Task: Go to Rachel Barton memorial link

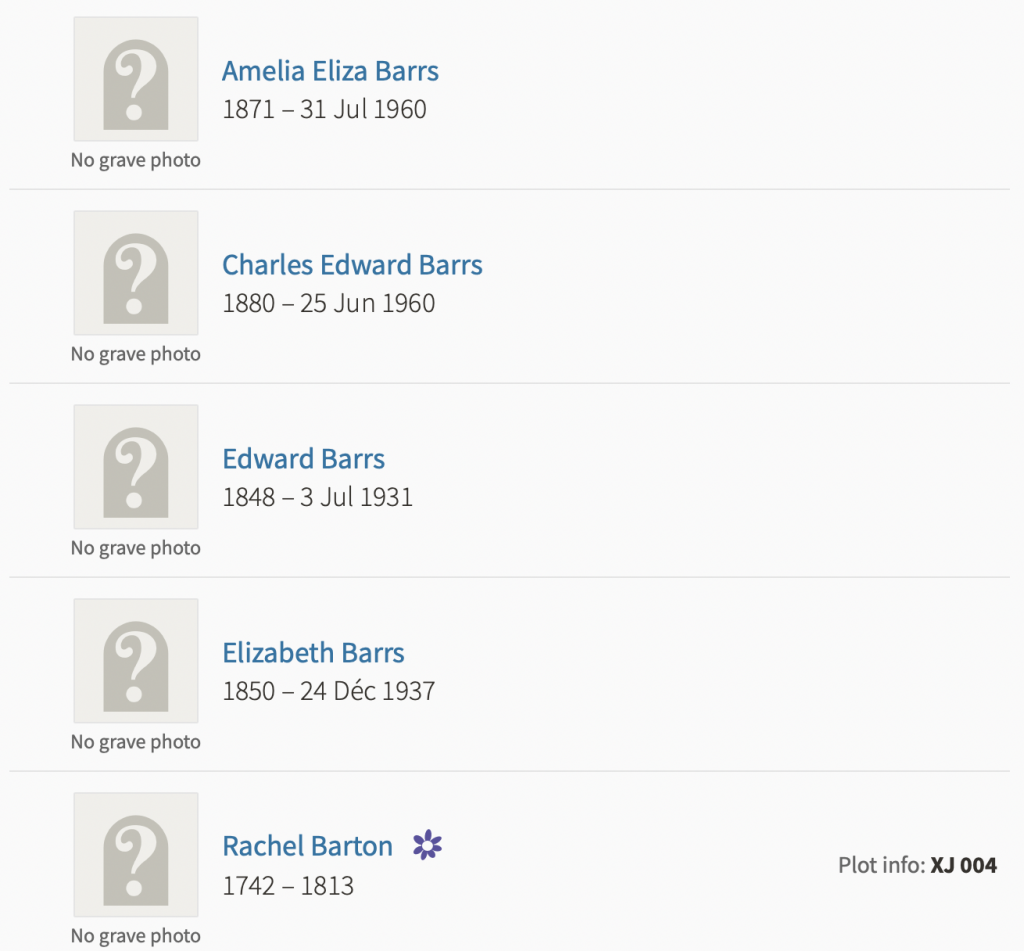Action: tap(307, 846)
